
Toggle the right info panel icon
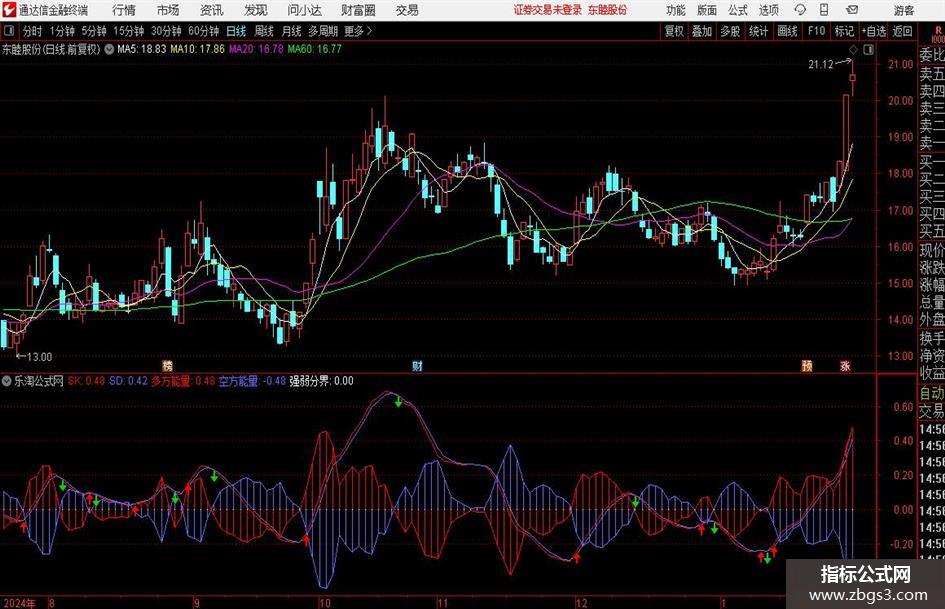[x=868, y=49]
